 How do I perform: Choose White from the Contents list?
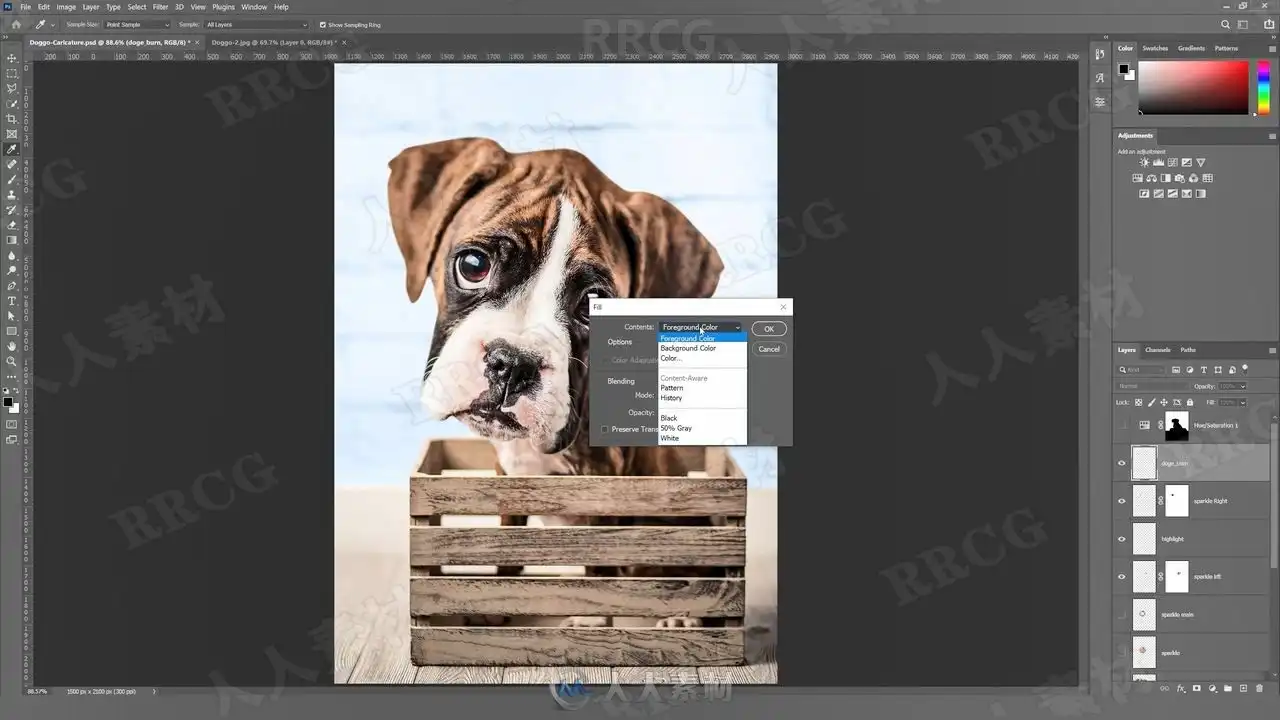tap(702, 438)
